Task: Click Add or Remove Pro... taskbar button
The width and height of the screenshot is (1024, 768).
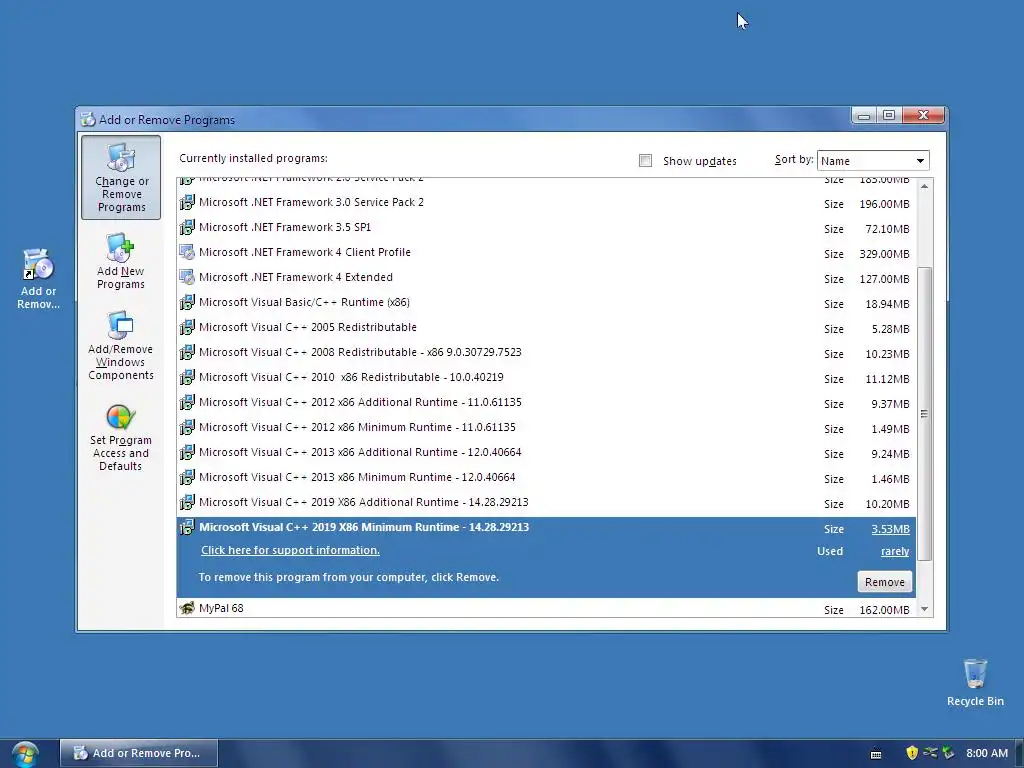Action: click(x=138, y=753)
